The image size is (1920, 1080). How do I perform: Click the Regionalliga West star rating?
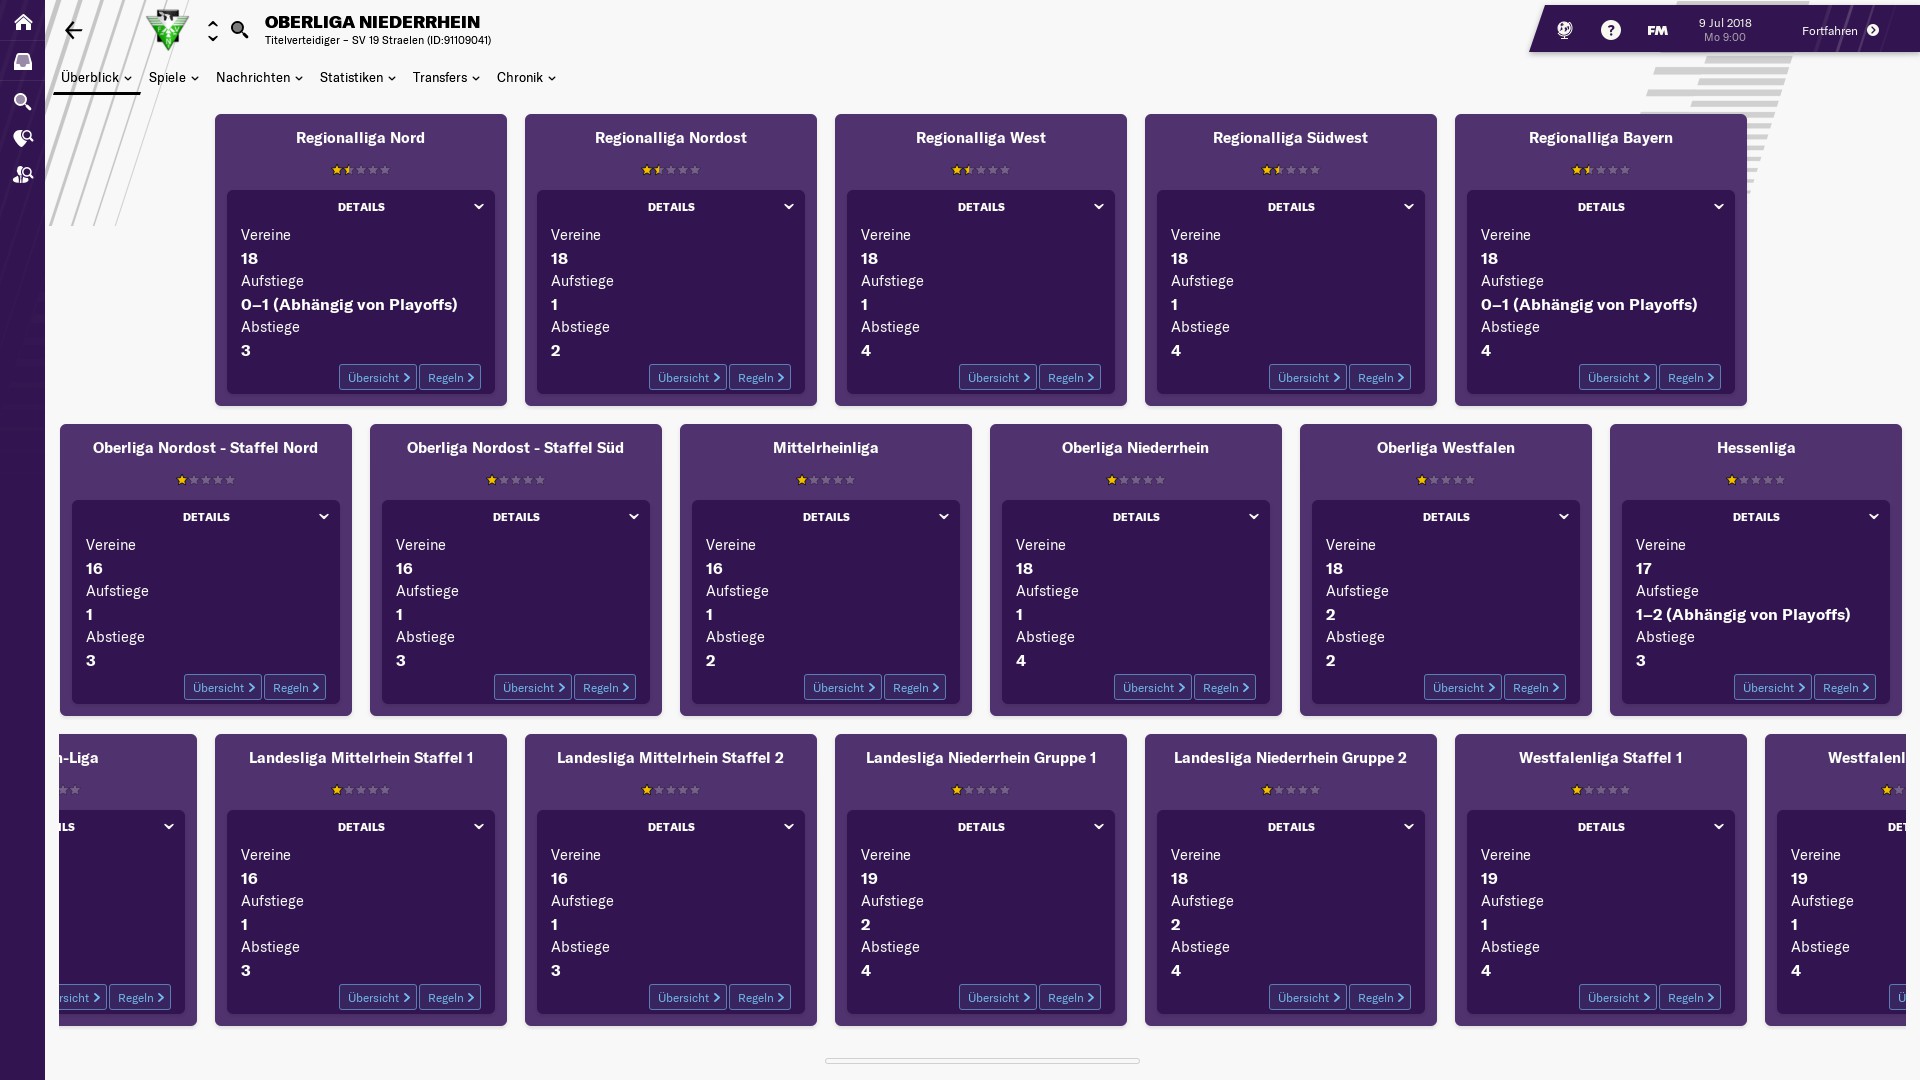pyautogui.click(x=981, y=170)
